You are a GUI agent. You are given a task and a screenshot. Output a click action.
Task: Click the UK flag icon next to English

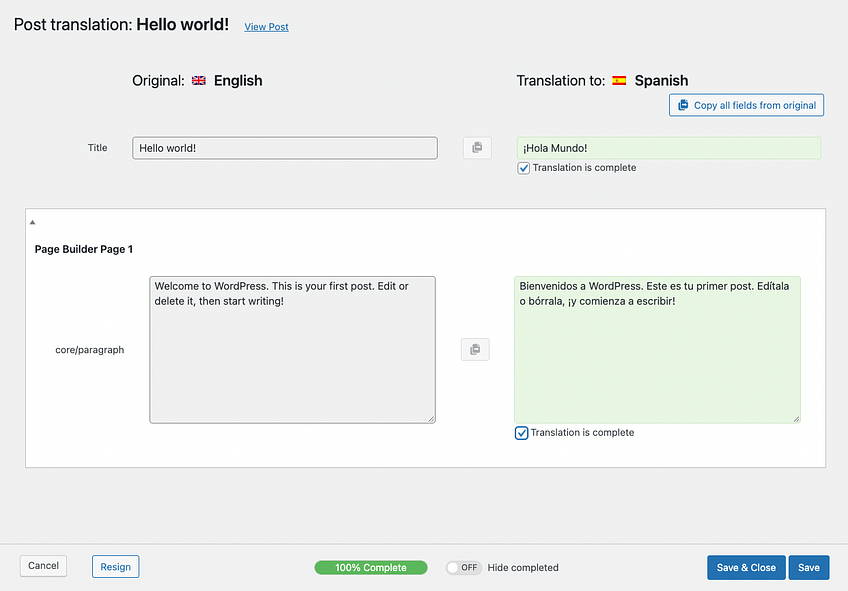coord(198,81)
